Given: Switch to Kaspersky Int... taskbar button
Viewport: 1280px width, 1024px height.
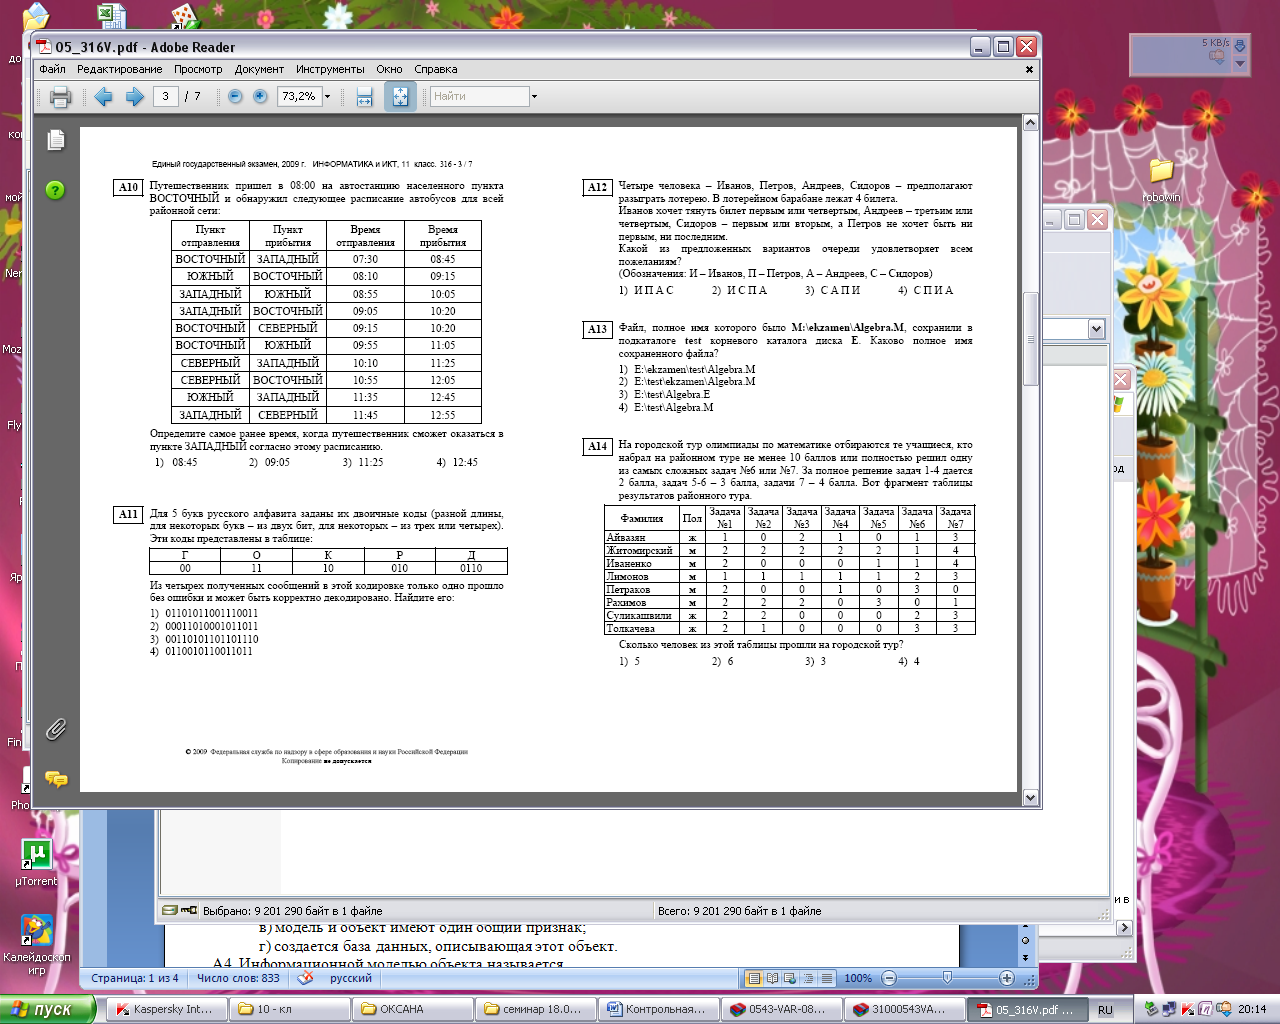Looking at the screenshot, I should [x=165, y=1009].
